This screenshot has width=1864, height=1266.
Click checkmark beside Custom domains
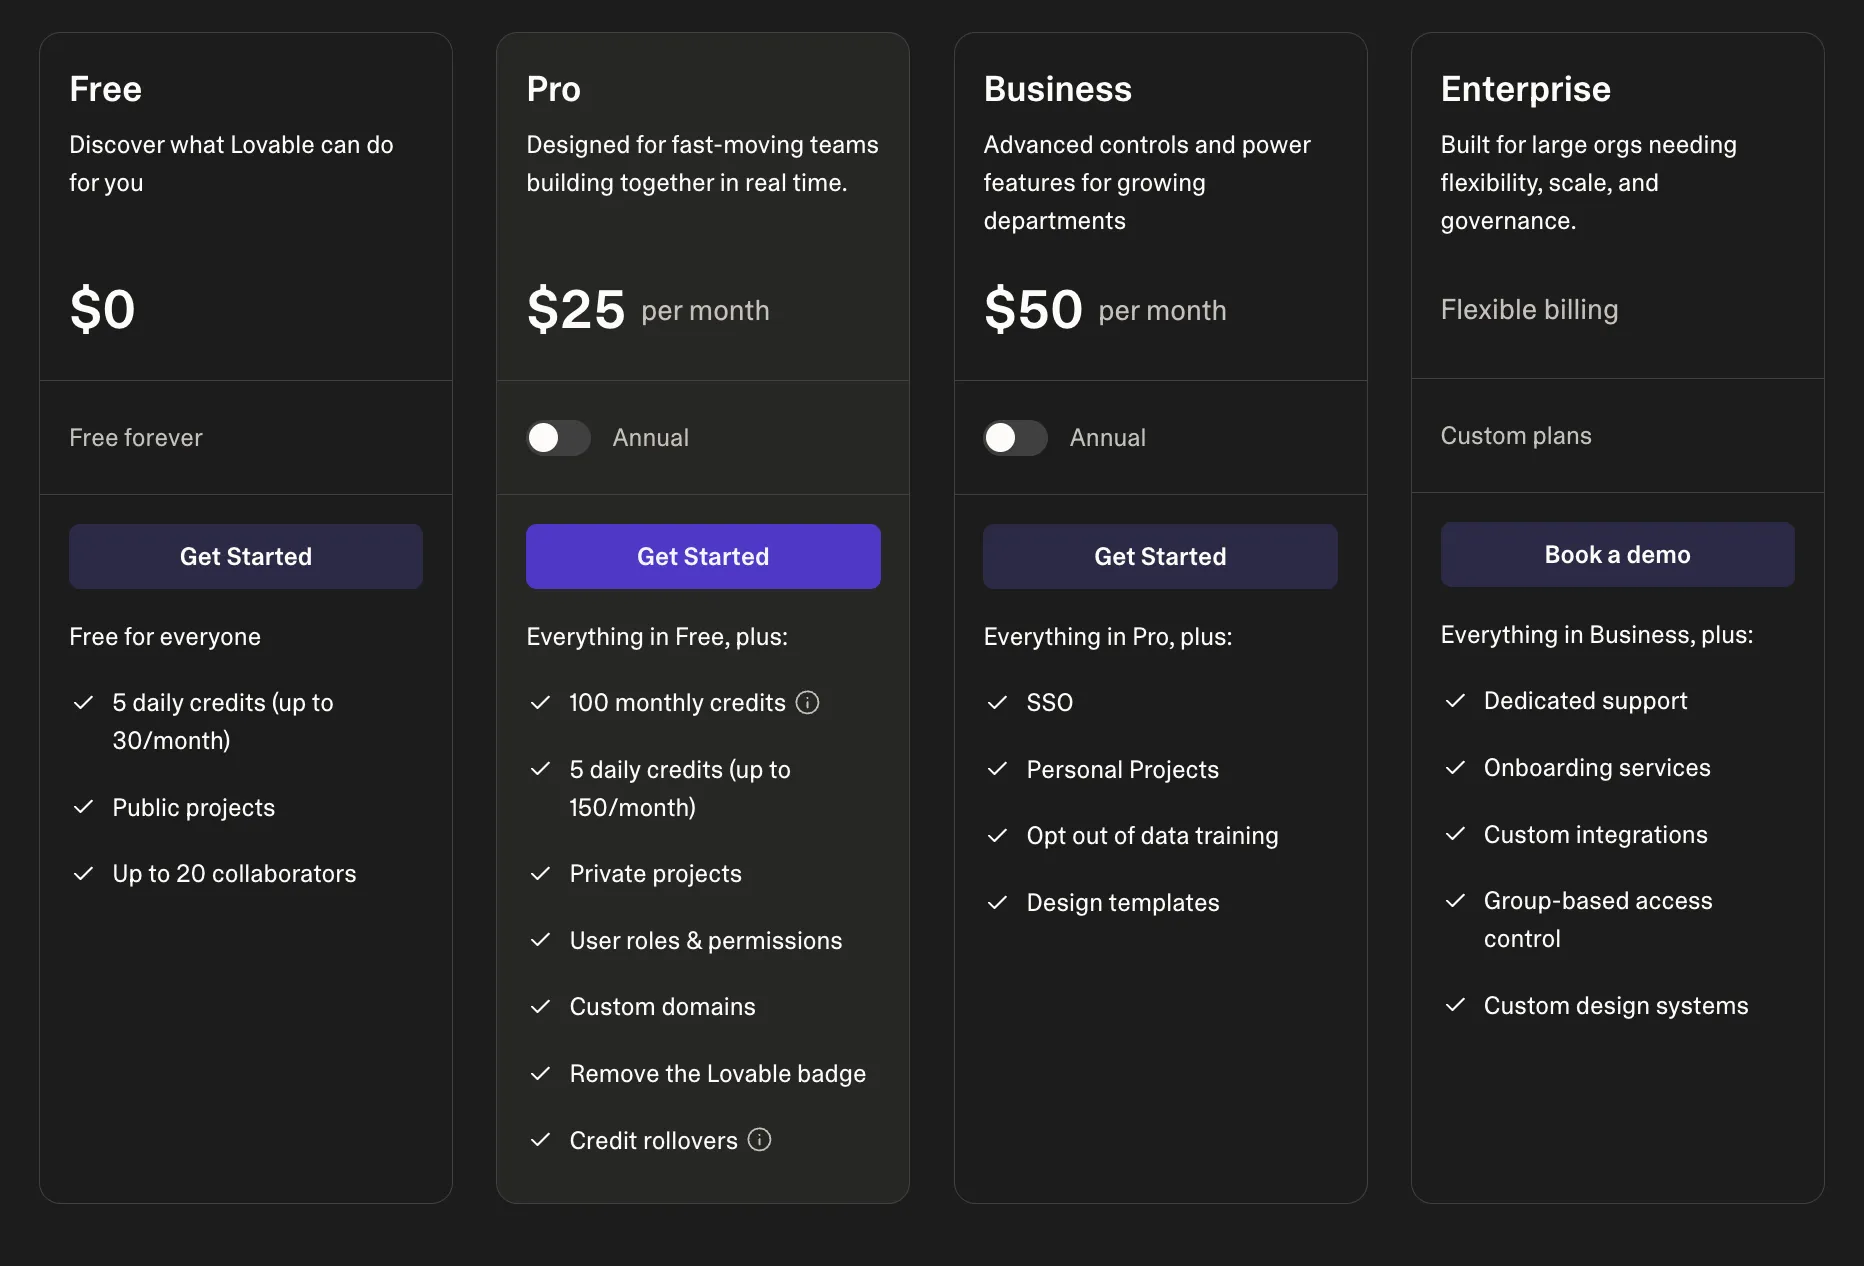click(540, 1007)
